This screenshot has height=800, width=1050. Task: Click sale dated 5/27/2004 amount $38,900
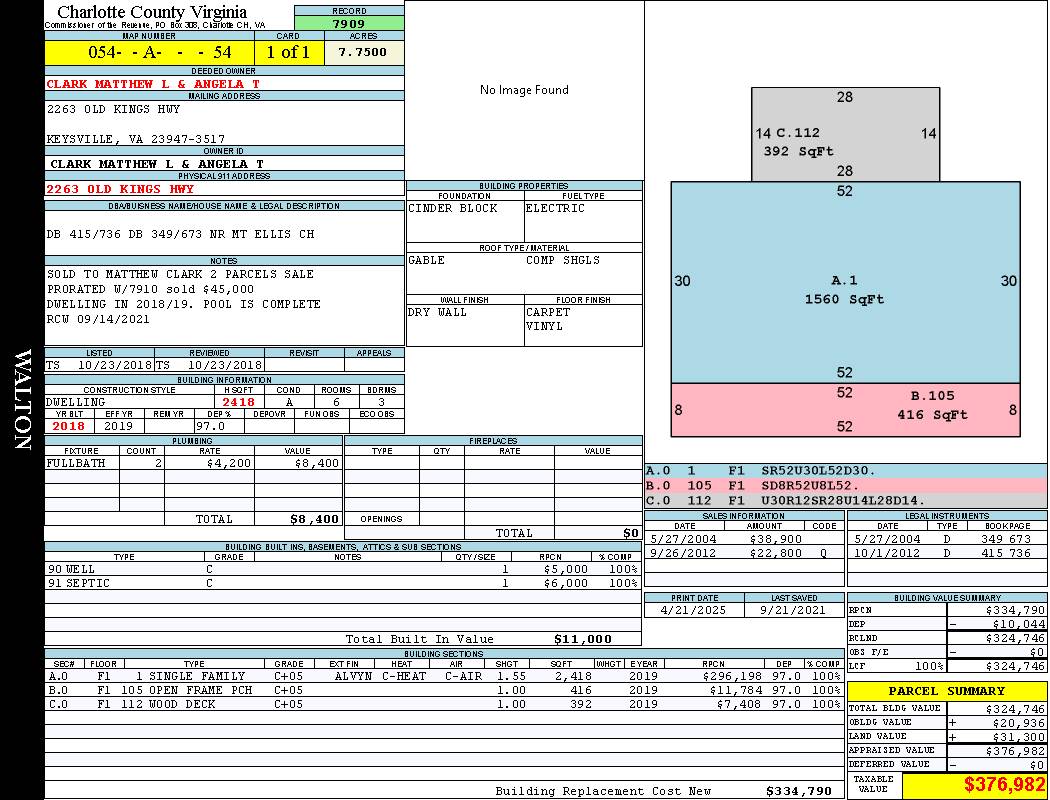click(x=775, y=539)
